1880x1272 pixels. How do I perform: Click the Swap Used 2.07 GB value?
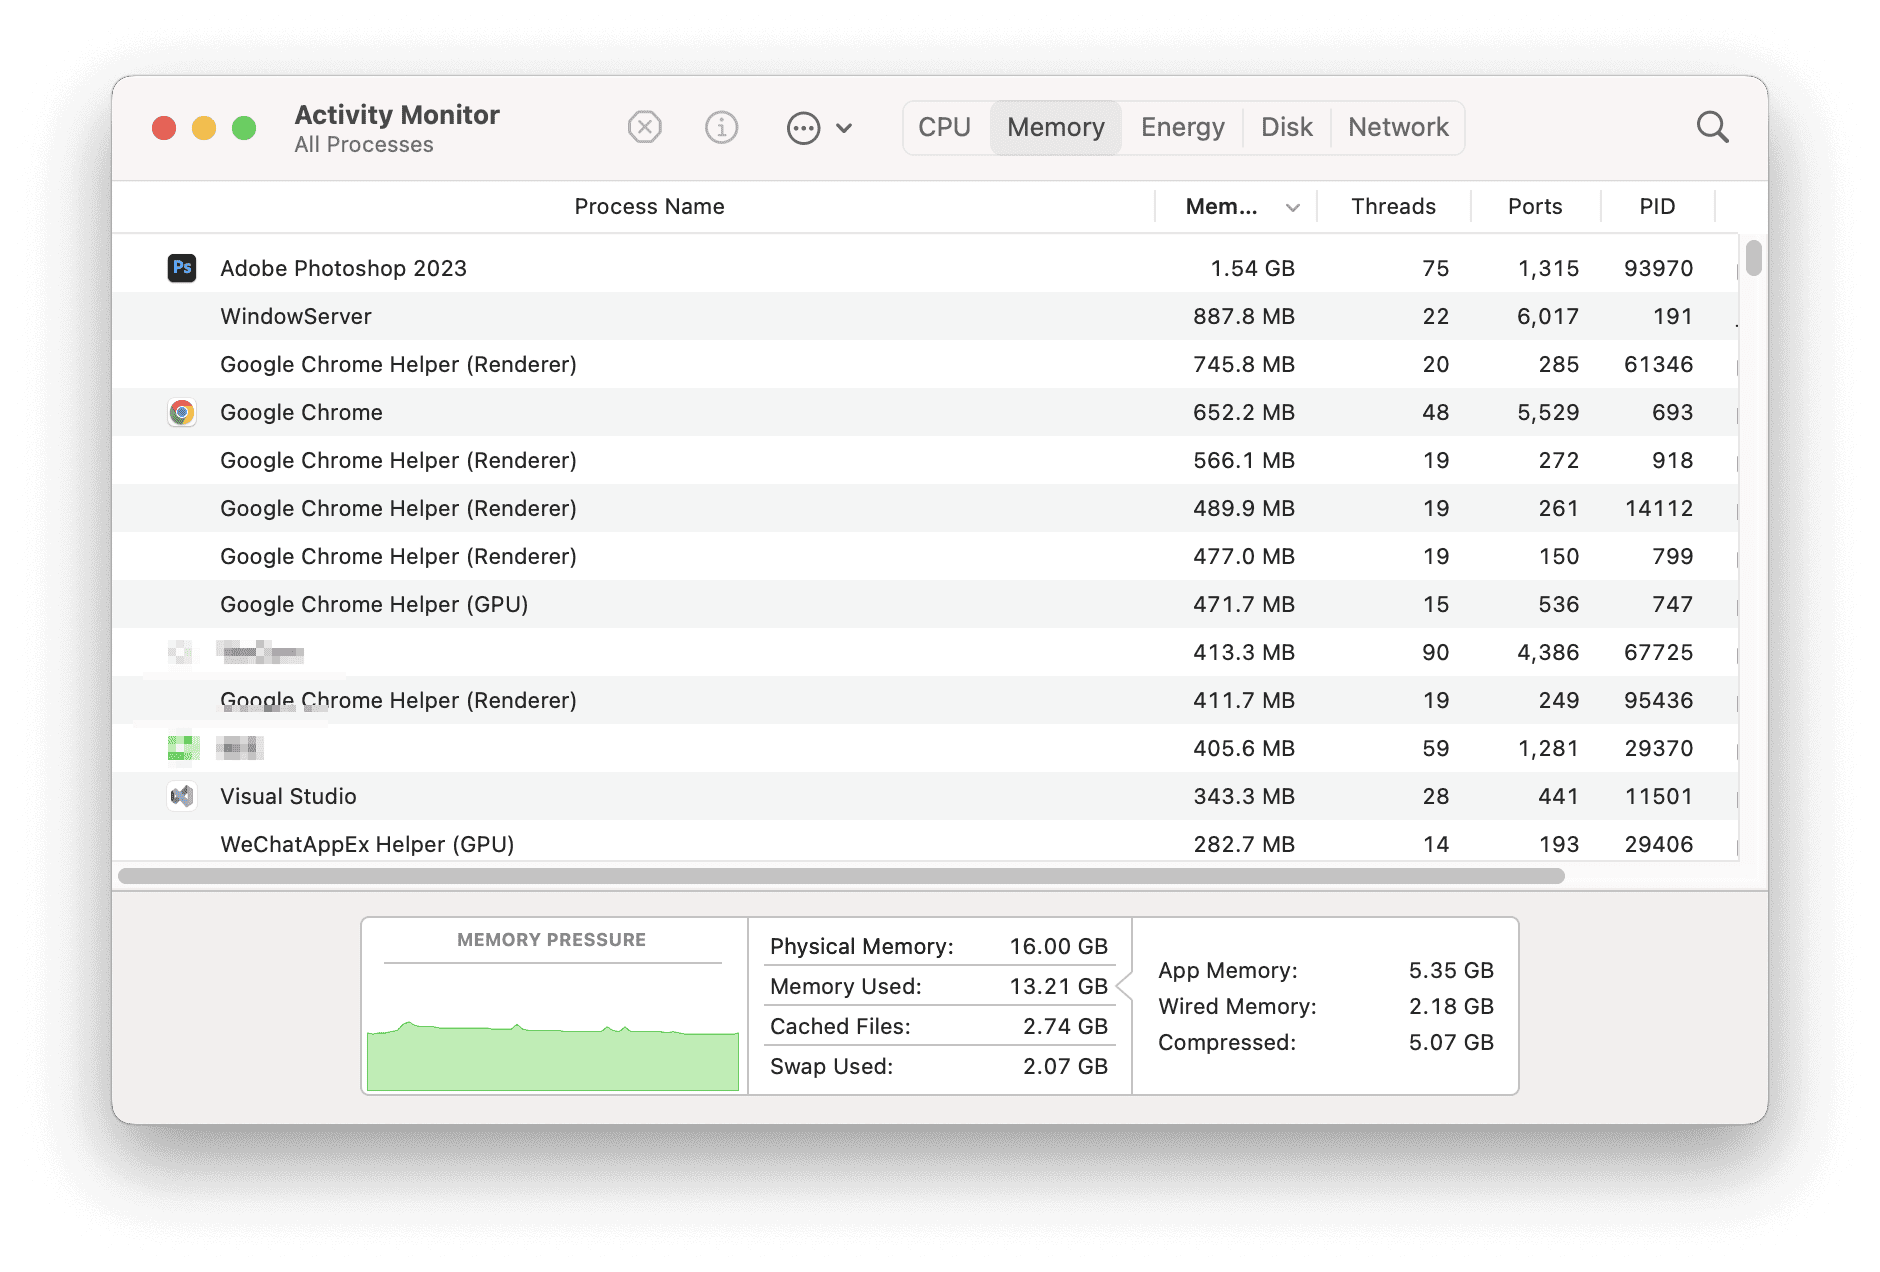(x=1065, y=1066)
